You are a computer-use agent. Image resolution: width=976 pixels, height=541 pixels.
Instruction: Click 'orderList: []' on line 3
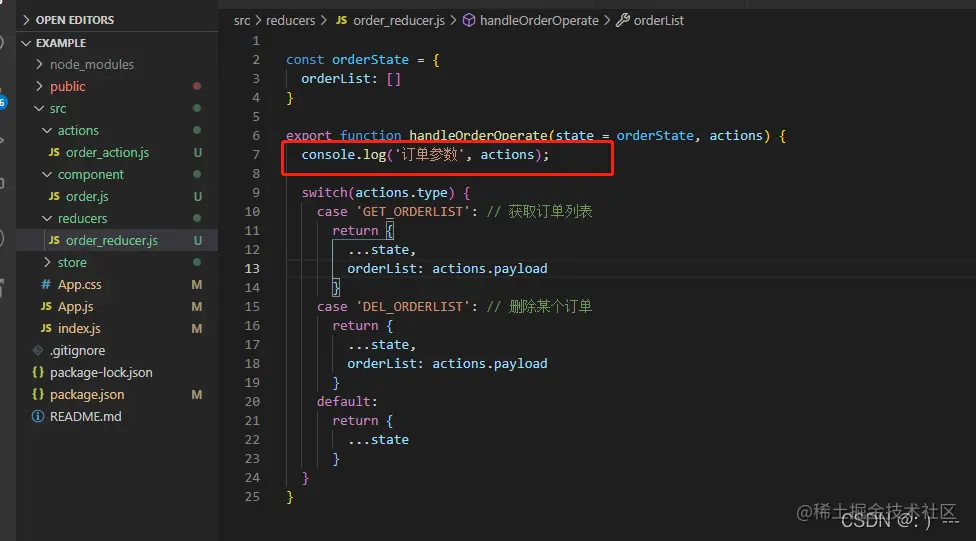pos(351,79)
